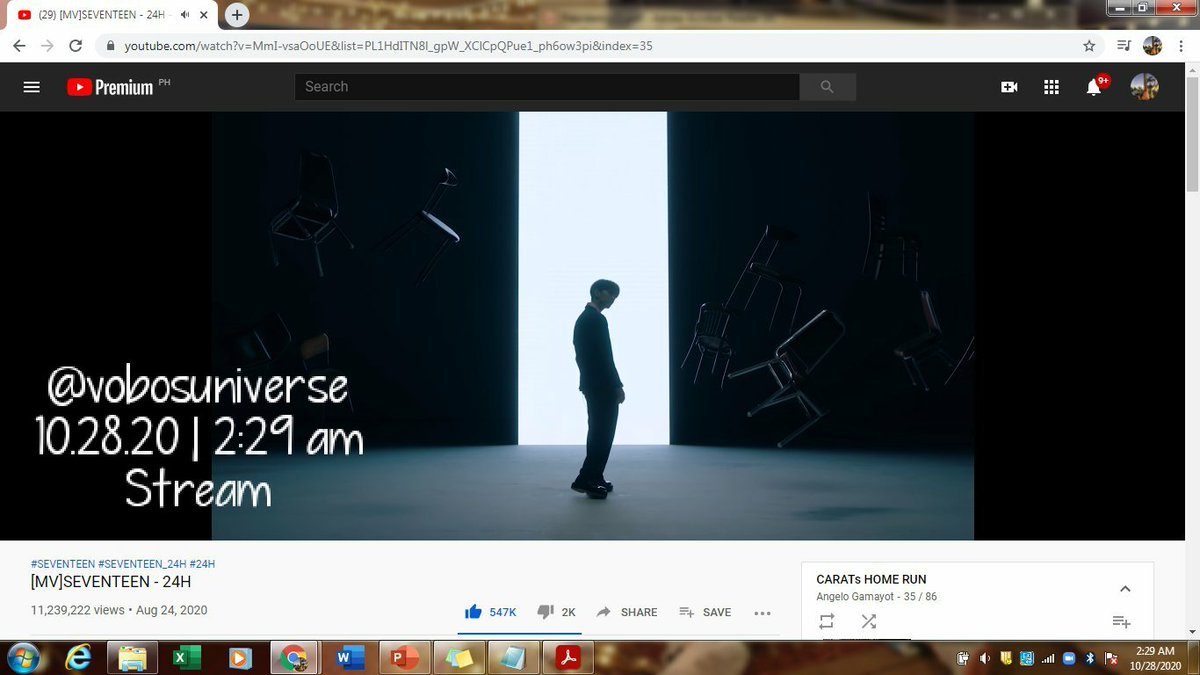The width and height of the screenshot is (1200, 675).
Task: Toggle playlist shuffle
Action: pos(867,621)
